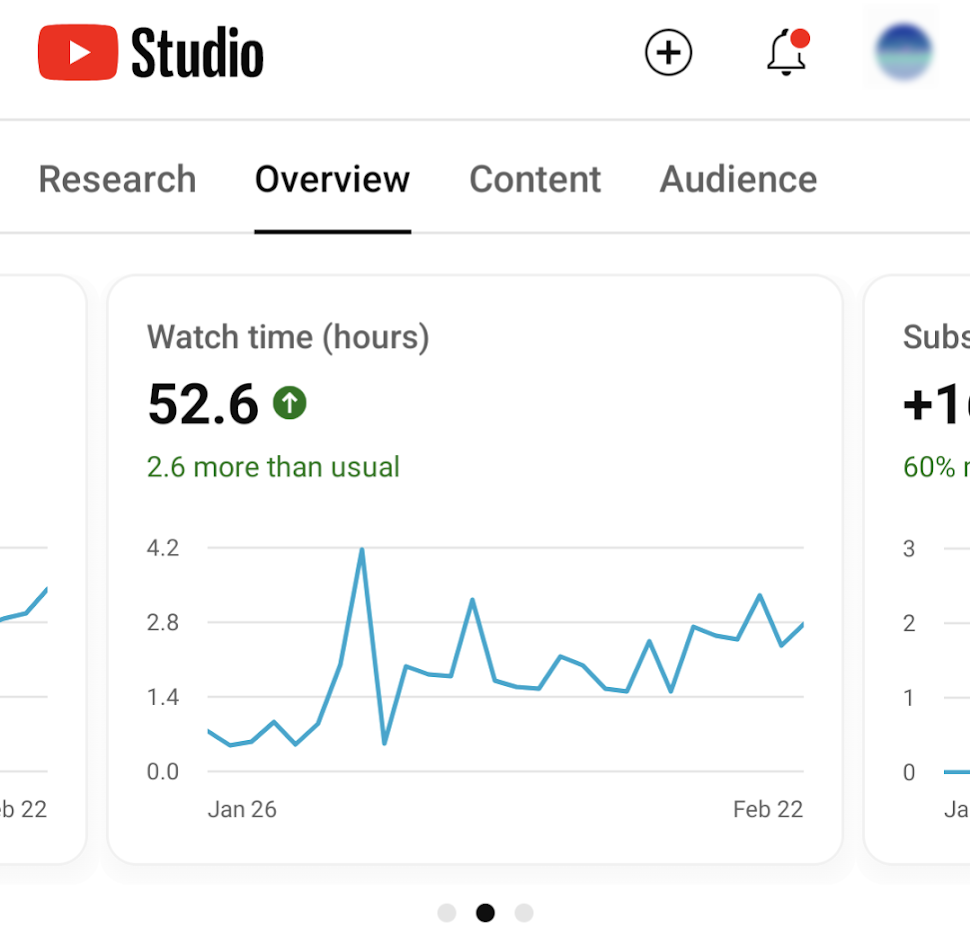
Task: Select the first carousel pagination dot
Action: coord(447,912)
